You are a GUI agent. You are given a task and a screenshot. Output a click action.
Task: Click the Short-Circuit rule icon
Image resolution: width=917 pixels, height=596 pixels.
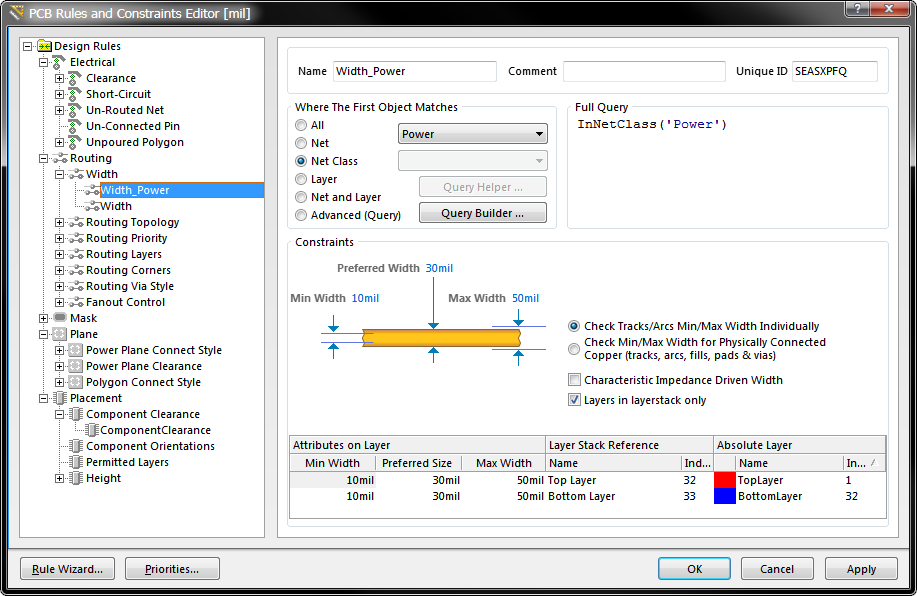(75, 94)
